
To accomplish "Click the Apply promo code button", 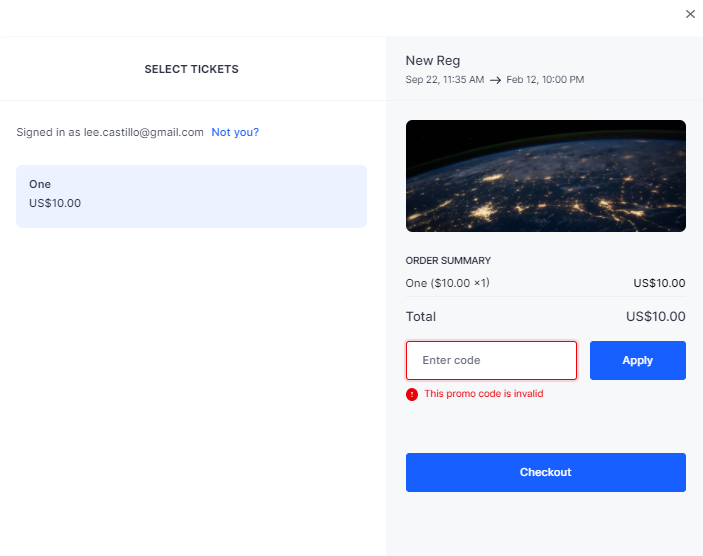I will coord(638,360).
